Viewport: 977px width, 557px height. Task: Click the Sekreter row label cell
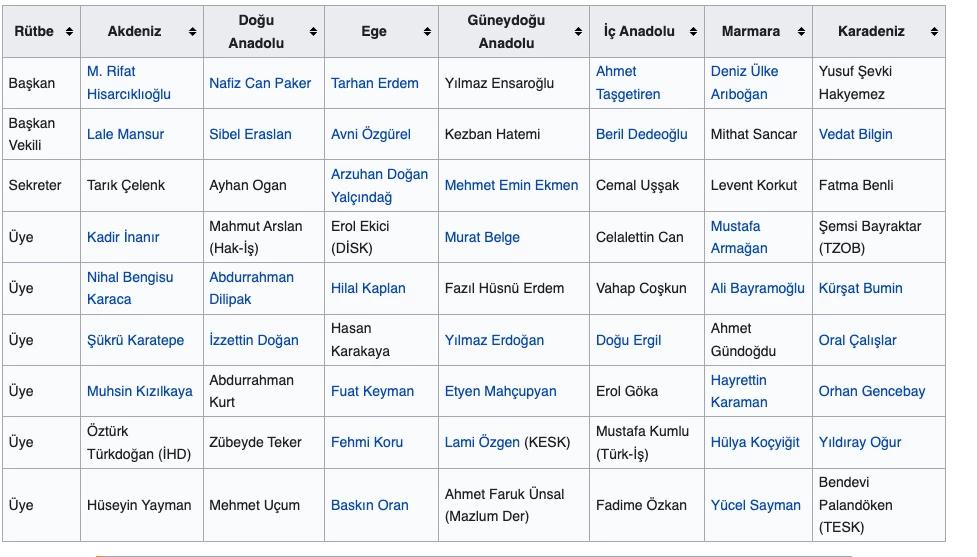tap(35, 185)
